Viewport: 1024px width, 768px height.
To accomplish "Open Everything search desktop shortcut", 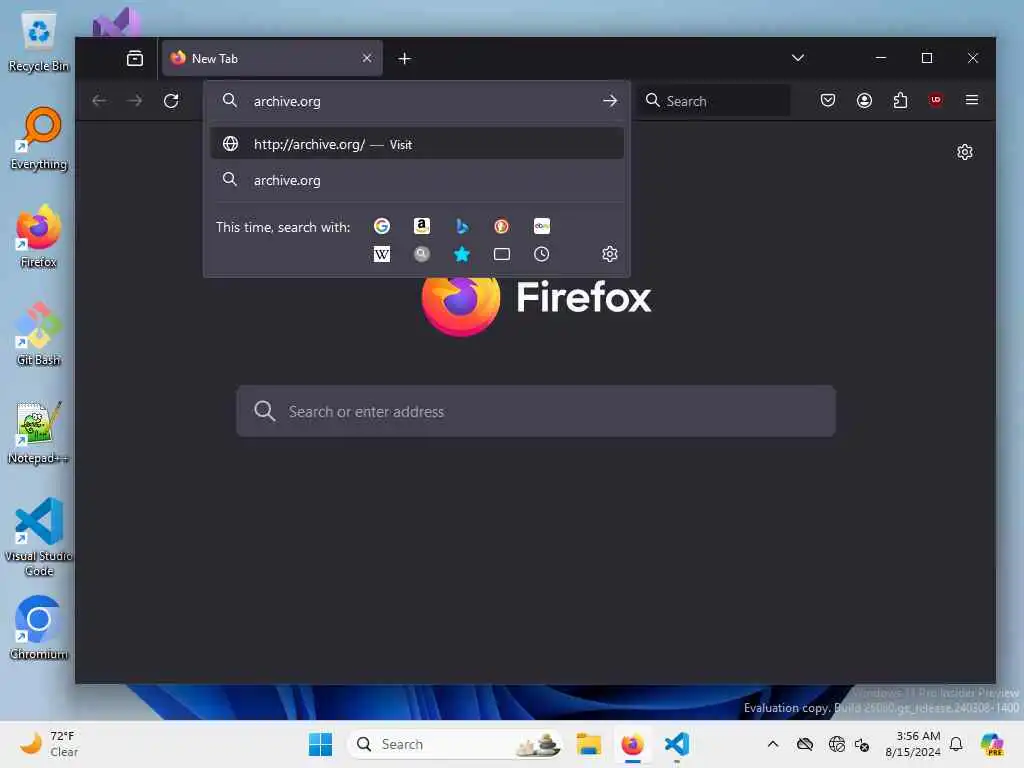I will click(x=39, y=139).
